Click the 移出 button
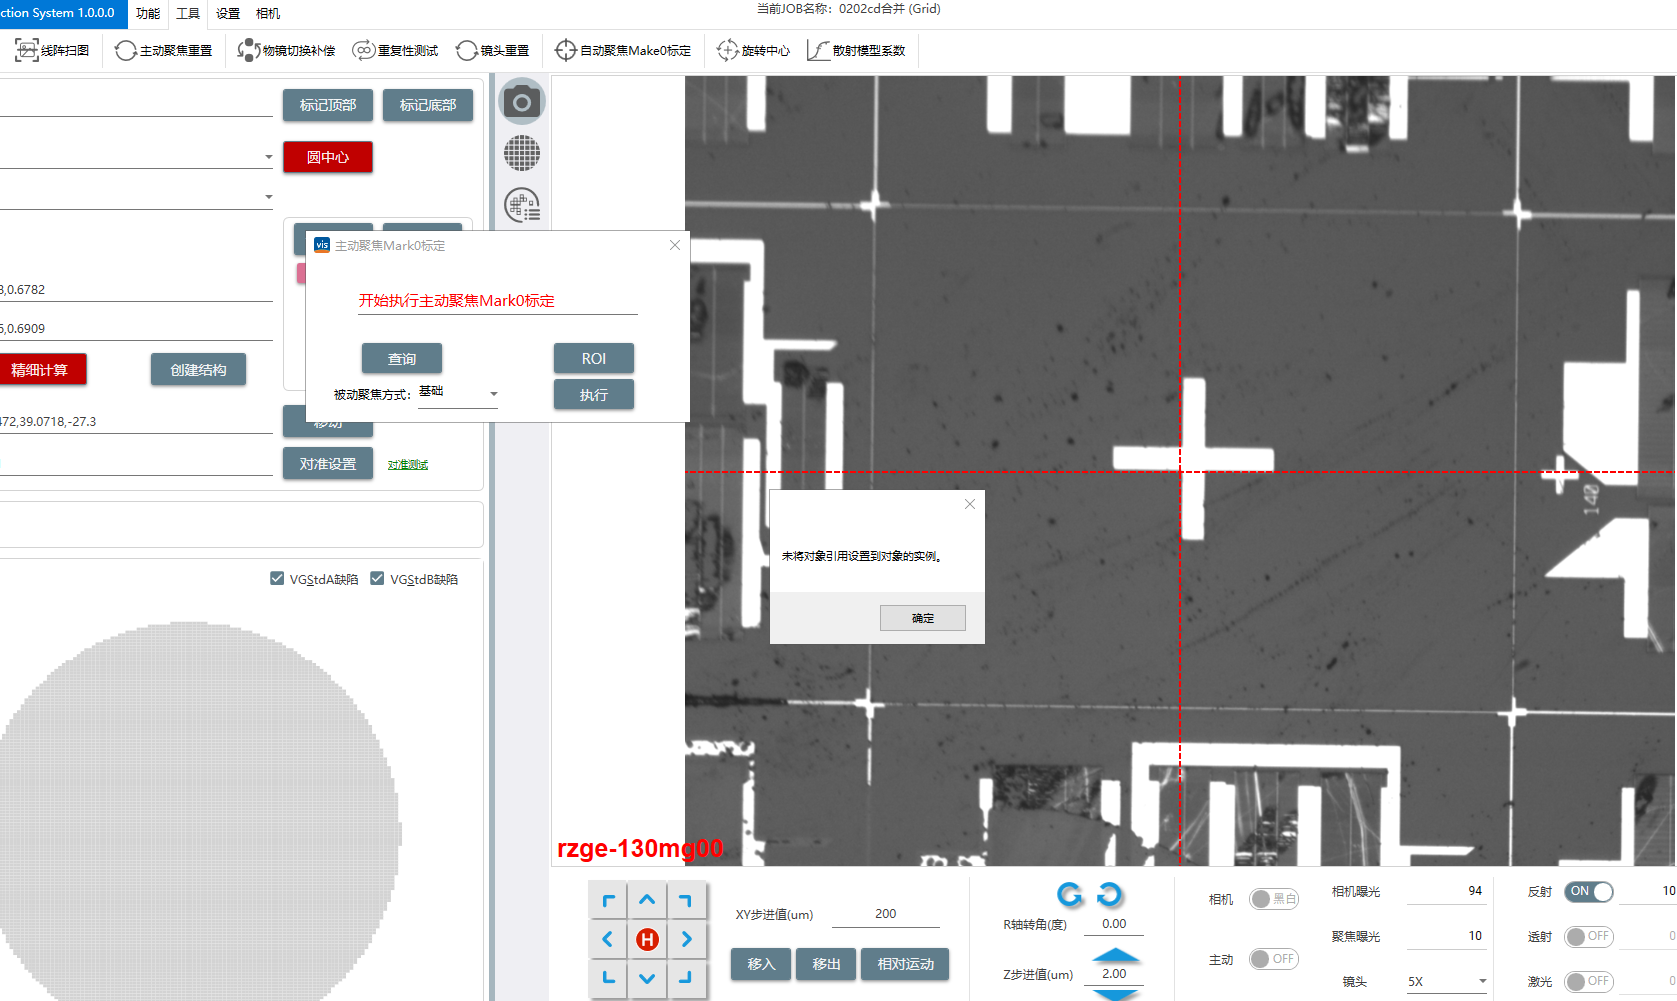Viewport: 1677px width, 1001px height. [x=826, y=964]
